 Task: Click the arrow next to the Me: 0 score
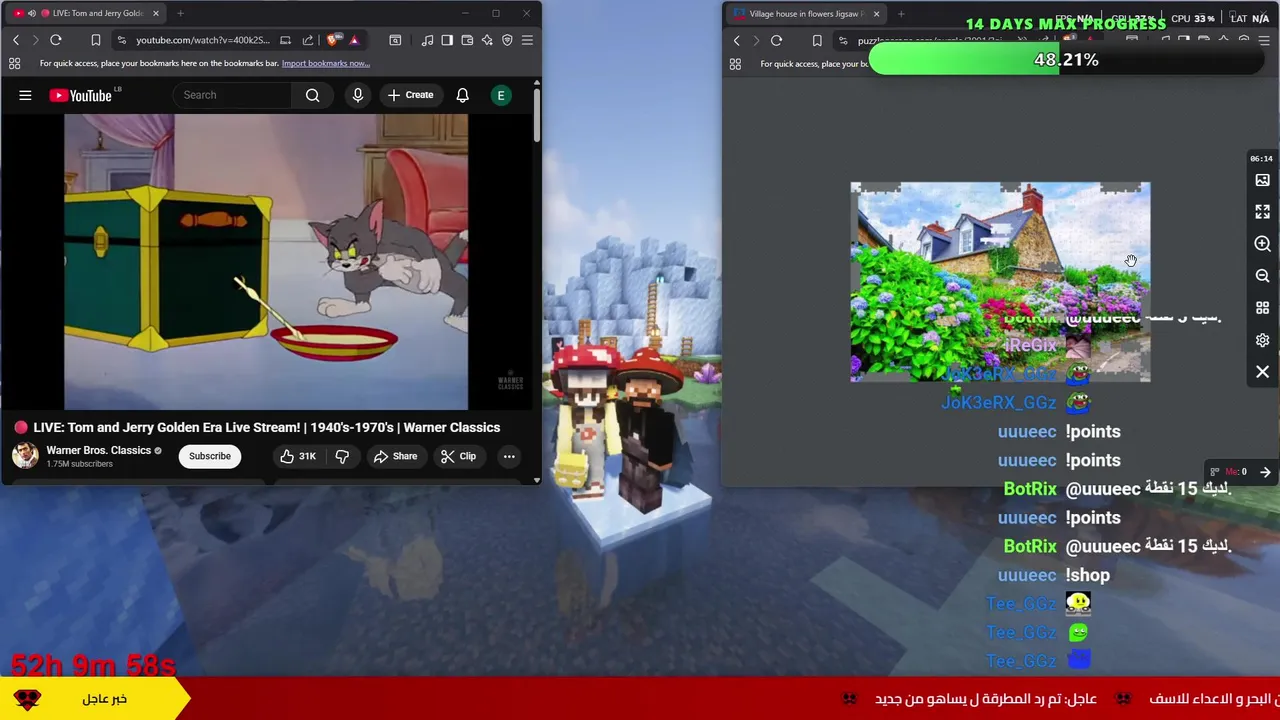(1265, 472)
